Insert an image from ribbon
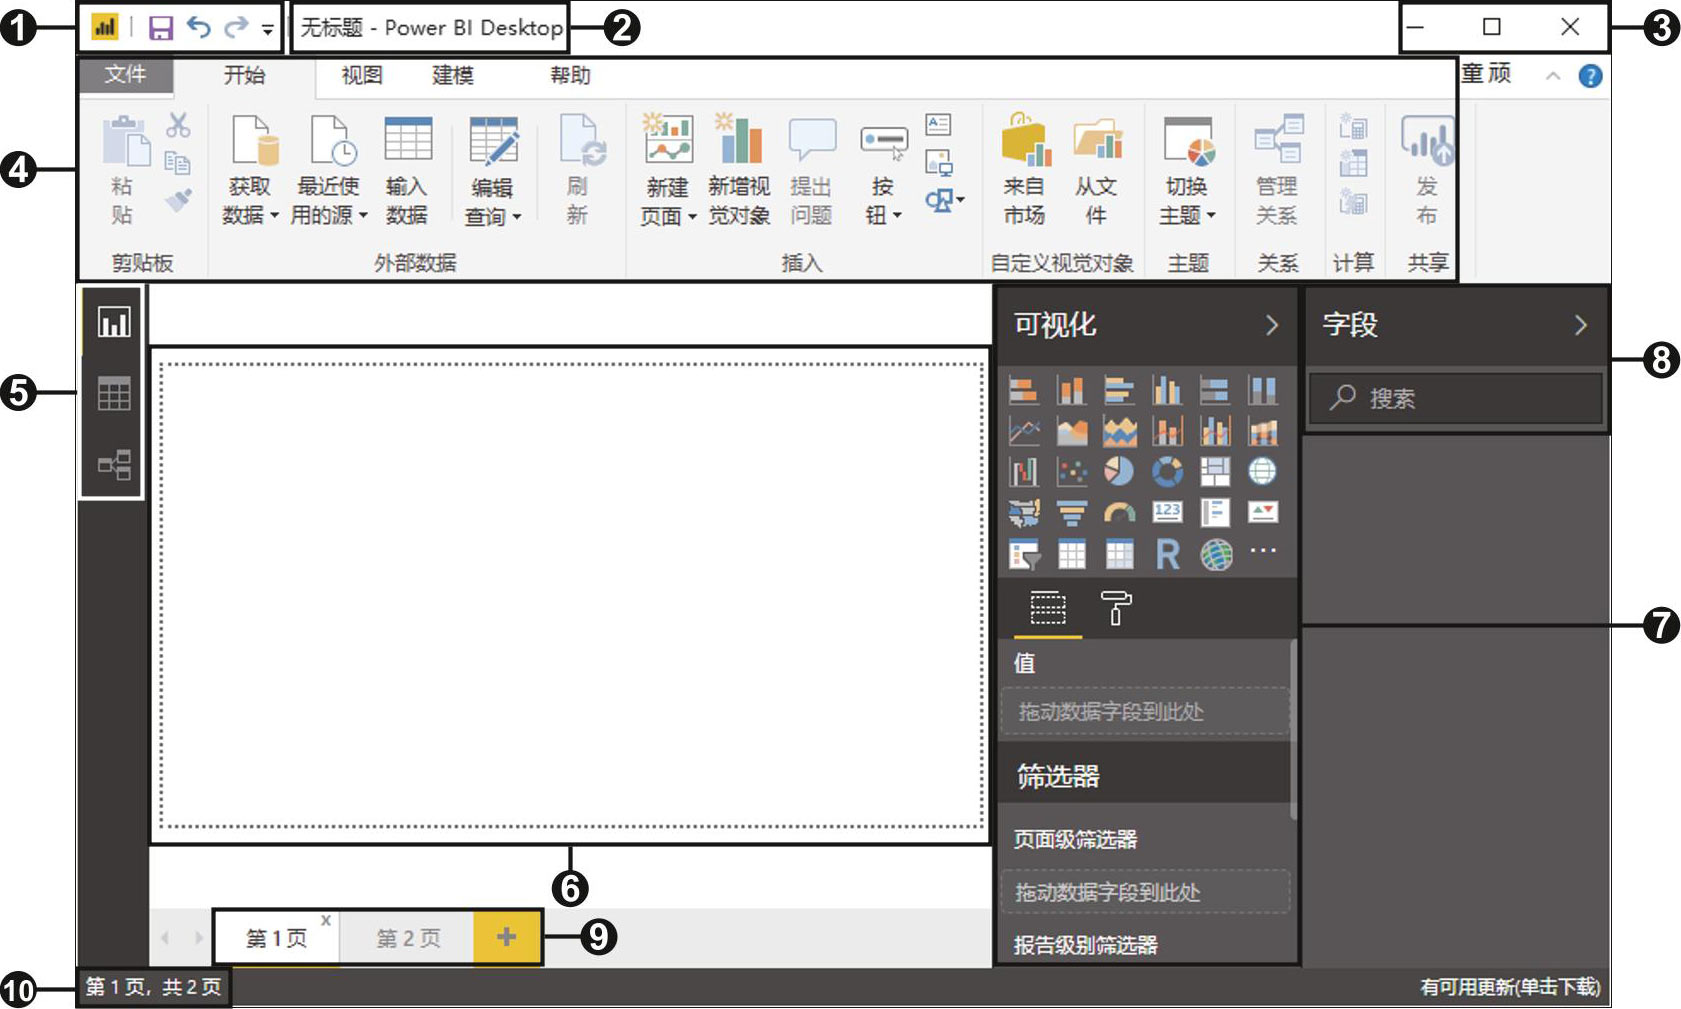The image size is (1681, 1009). [939, 162]
